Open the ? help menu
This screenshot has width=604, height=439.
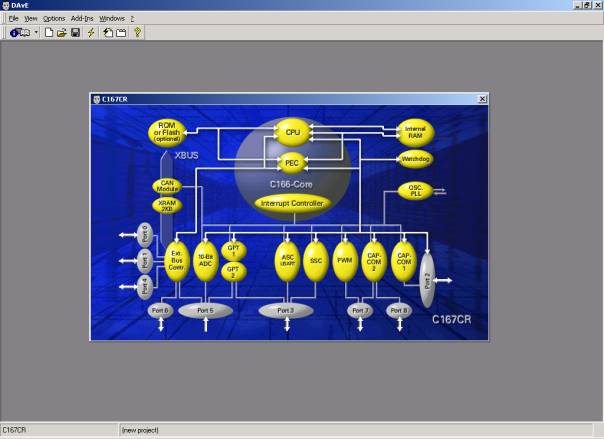pos(132,18)
